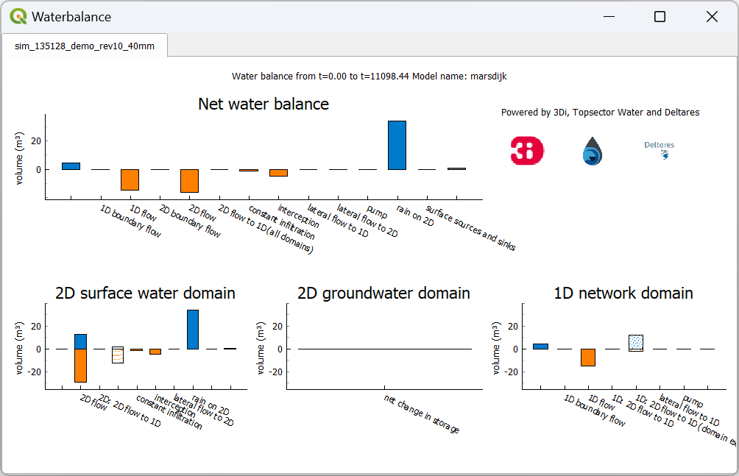
Task: Click the Deltares logo
Action: tap(659, 149)
